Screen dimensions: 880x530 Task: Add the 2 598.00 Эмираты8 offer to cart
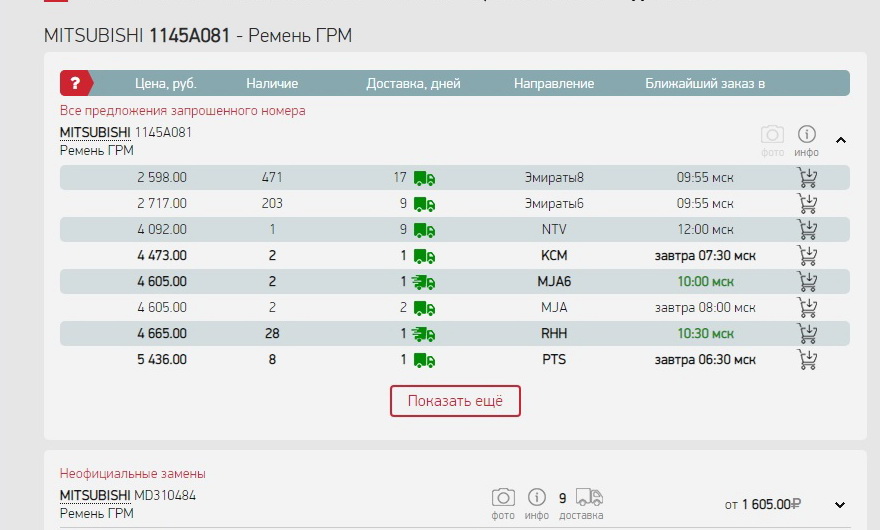807,178
